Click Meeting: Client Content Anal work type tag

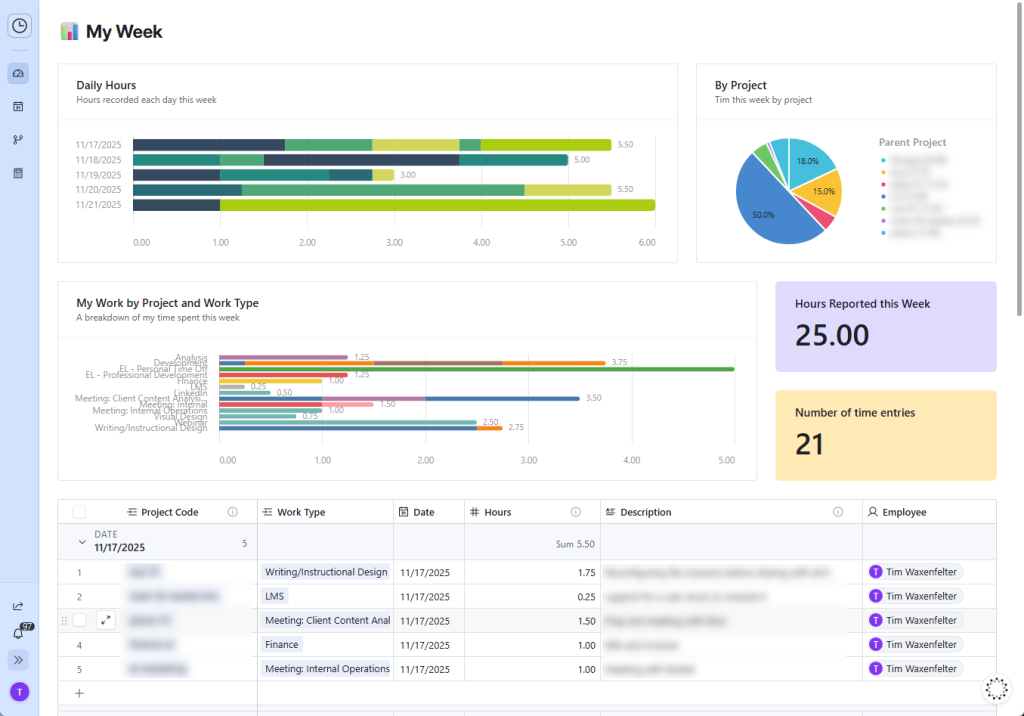pyautogui.click(x=327, y=620)
